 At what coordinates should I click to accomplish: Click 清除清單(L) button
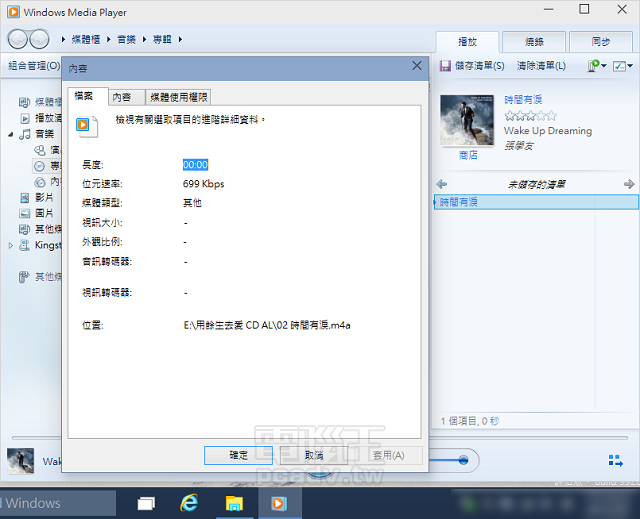click(541, 66)
